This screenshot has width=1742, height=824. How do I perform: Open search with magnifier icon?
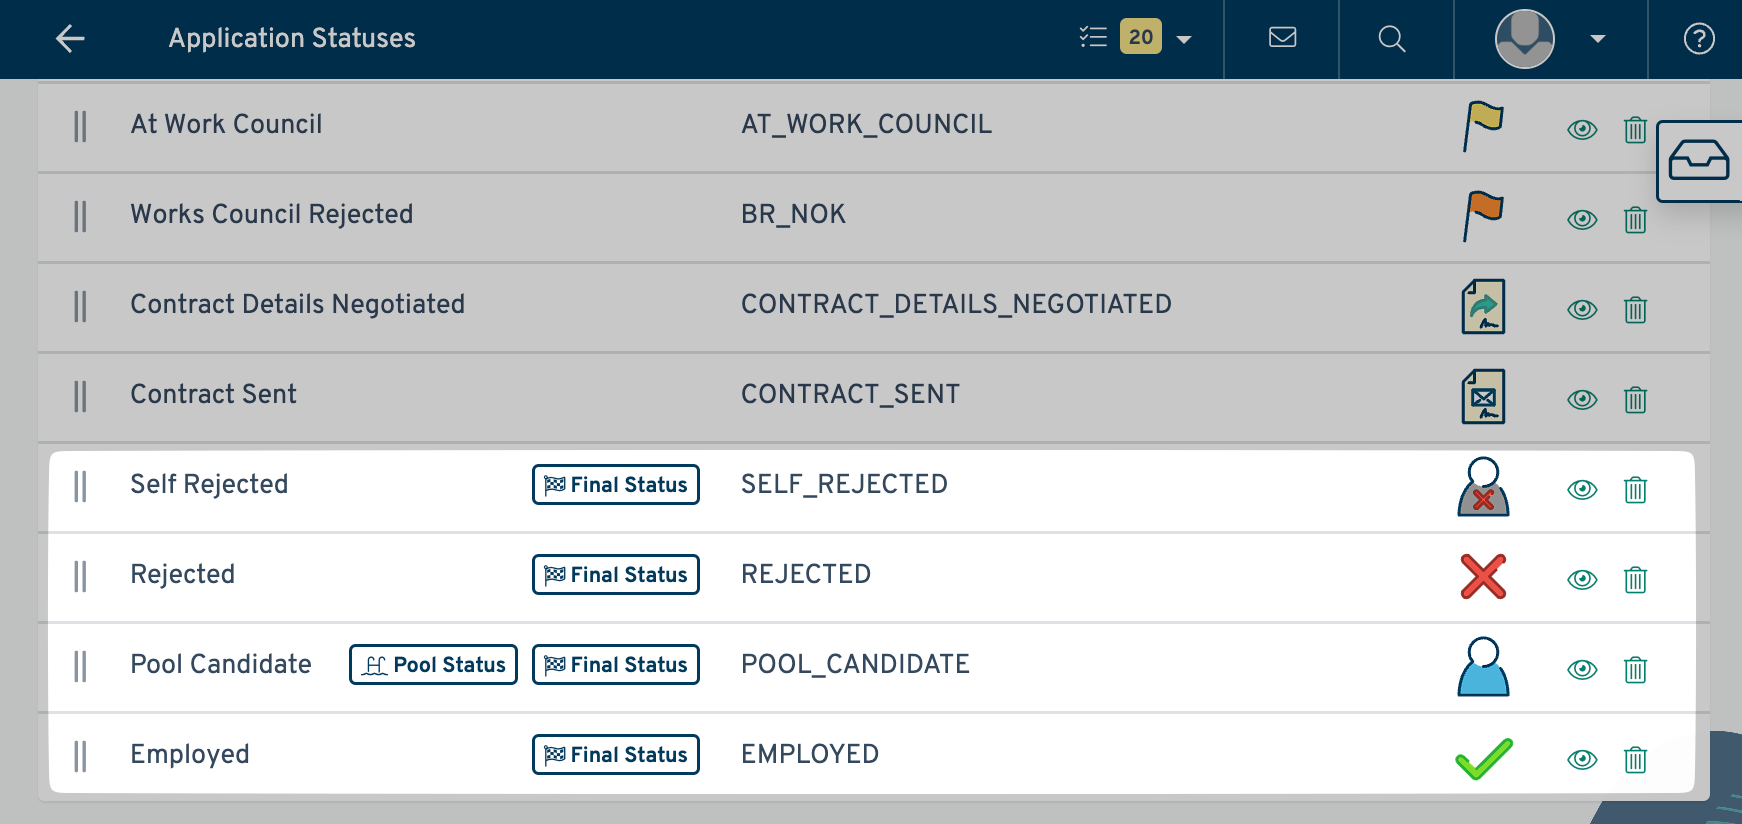point(1391,39)
